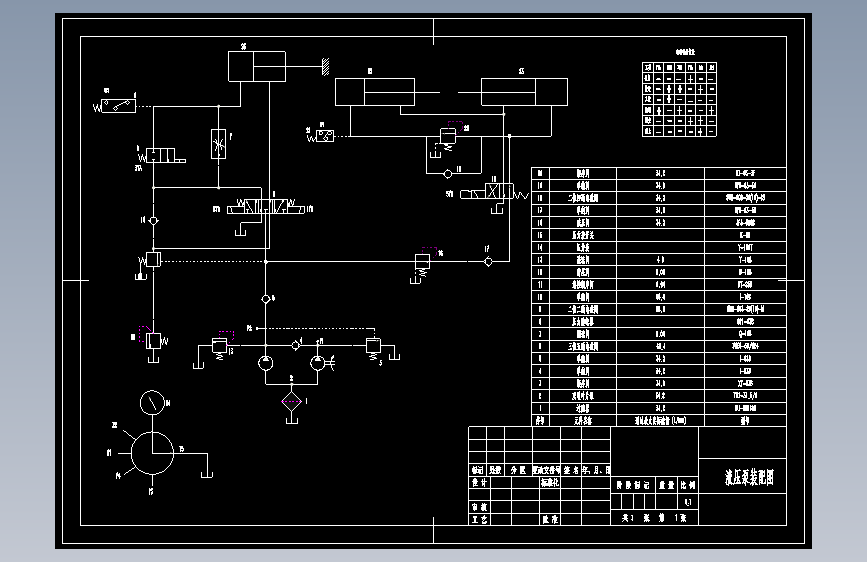Click the 设计 cell in title block
867x562 pixels.
pyautogui.click(x=479, y=482)
